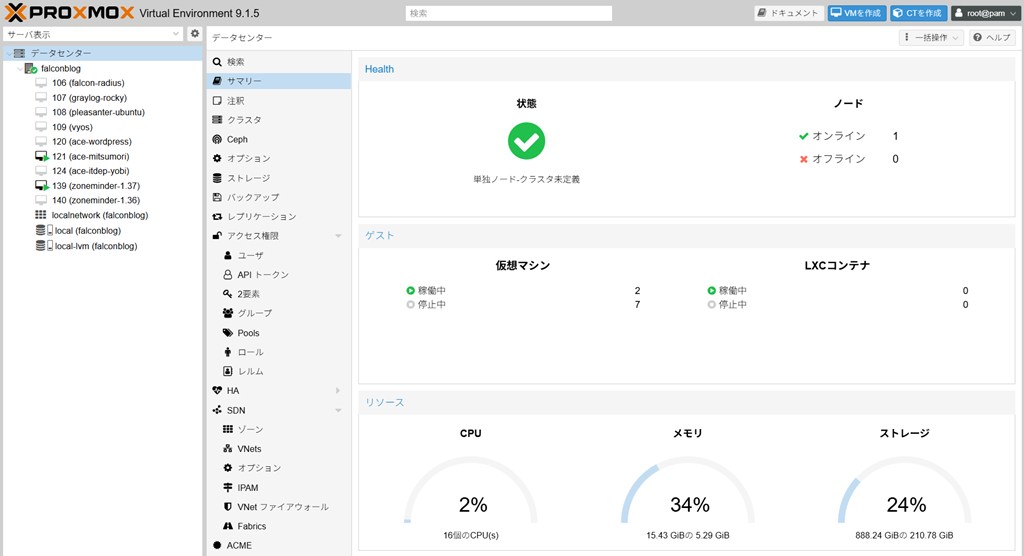
Task: Click the running VM 121 monitor icon
Action: (x=41, y=157)
